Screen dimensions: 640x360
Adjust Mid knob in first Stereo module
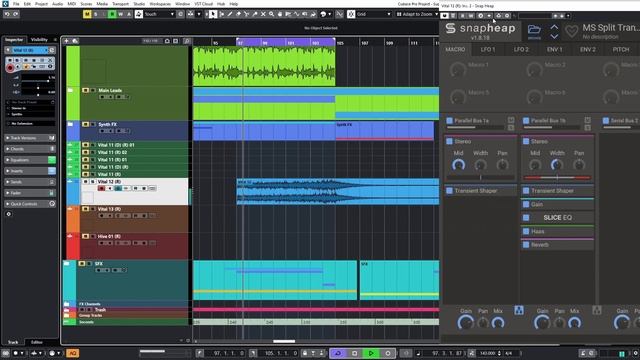[458, 165]
